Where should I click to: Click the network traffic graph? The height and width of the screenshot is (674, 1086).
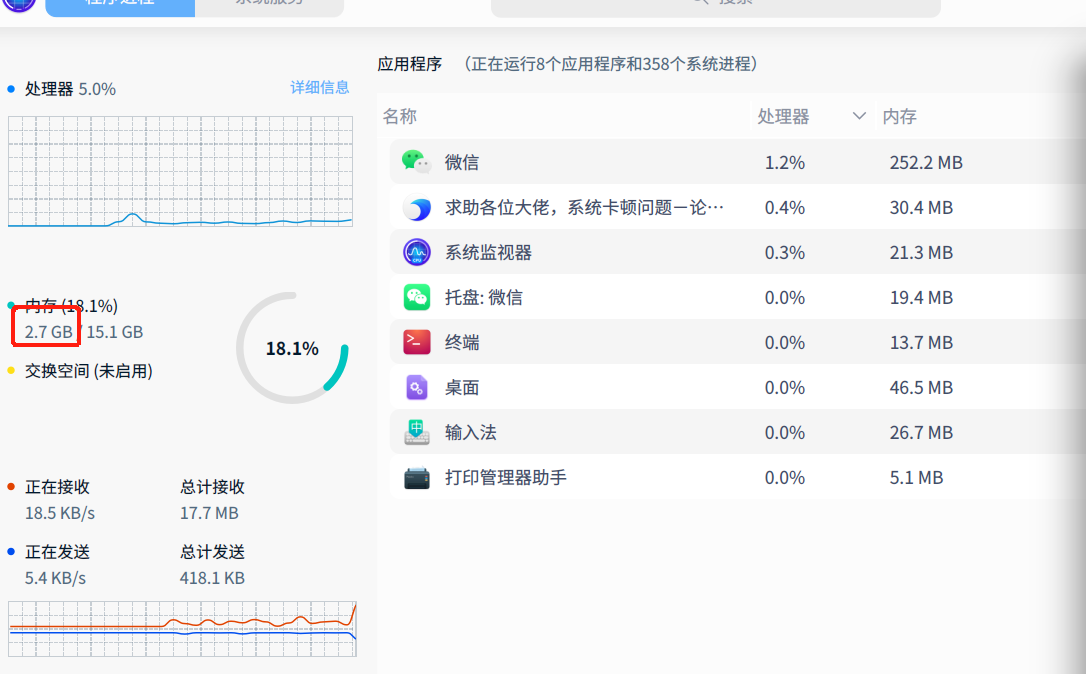182,628
